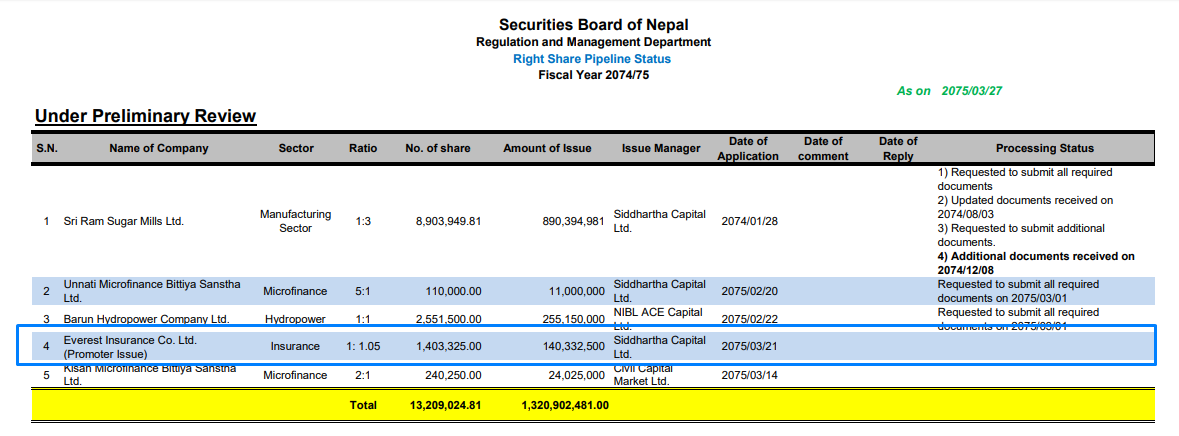Click the Kisan Microfinance Bittiya Sanstha entry
The width and height of the screenshot is (1179, 436).
point(152,375)
